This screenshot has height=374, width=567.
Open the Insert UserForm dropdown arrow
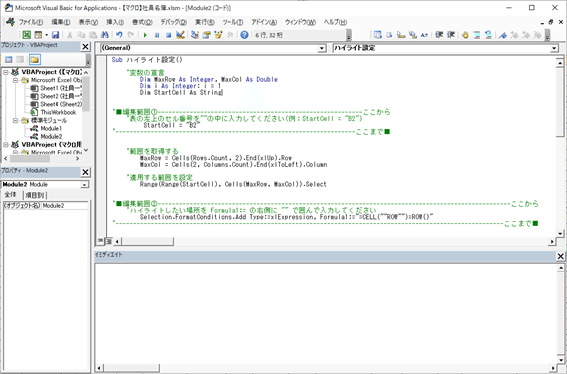(46, 35)
